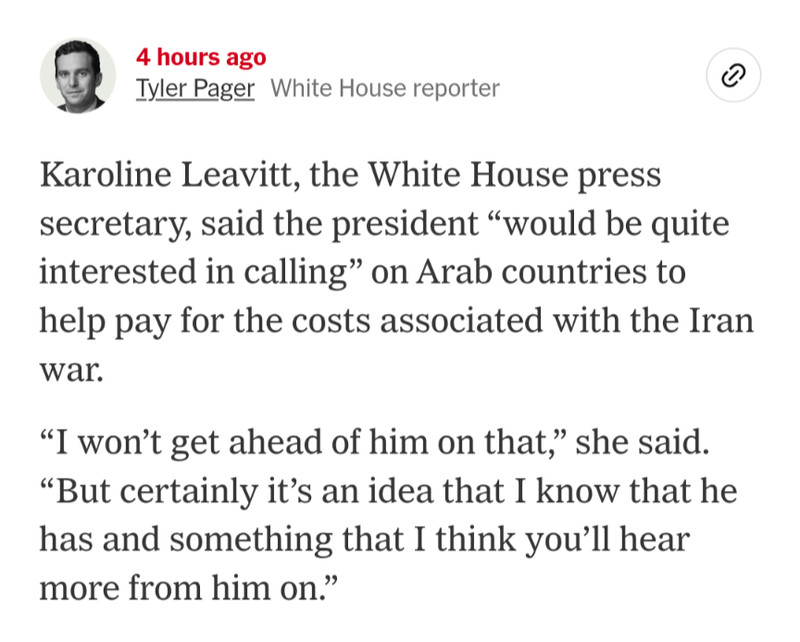The height and width of the screenshot is (642, 800).
Task: Click the "White House reporter" label
Action: point(385,88)
